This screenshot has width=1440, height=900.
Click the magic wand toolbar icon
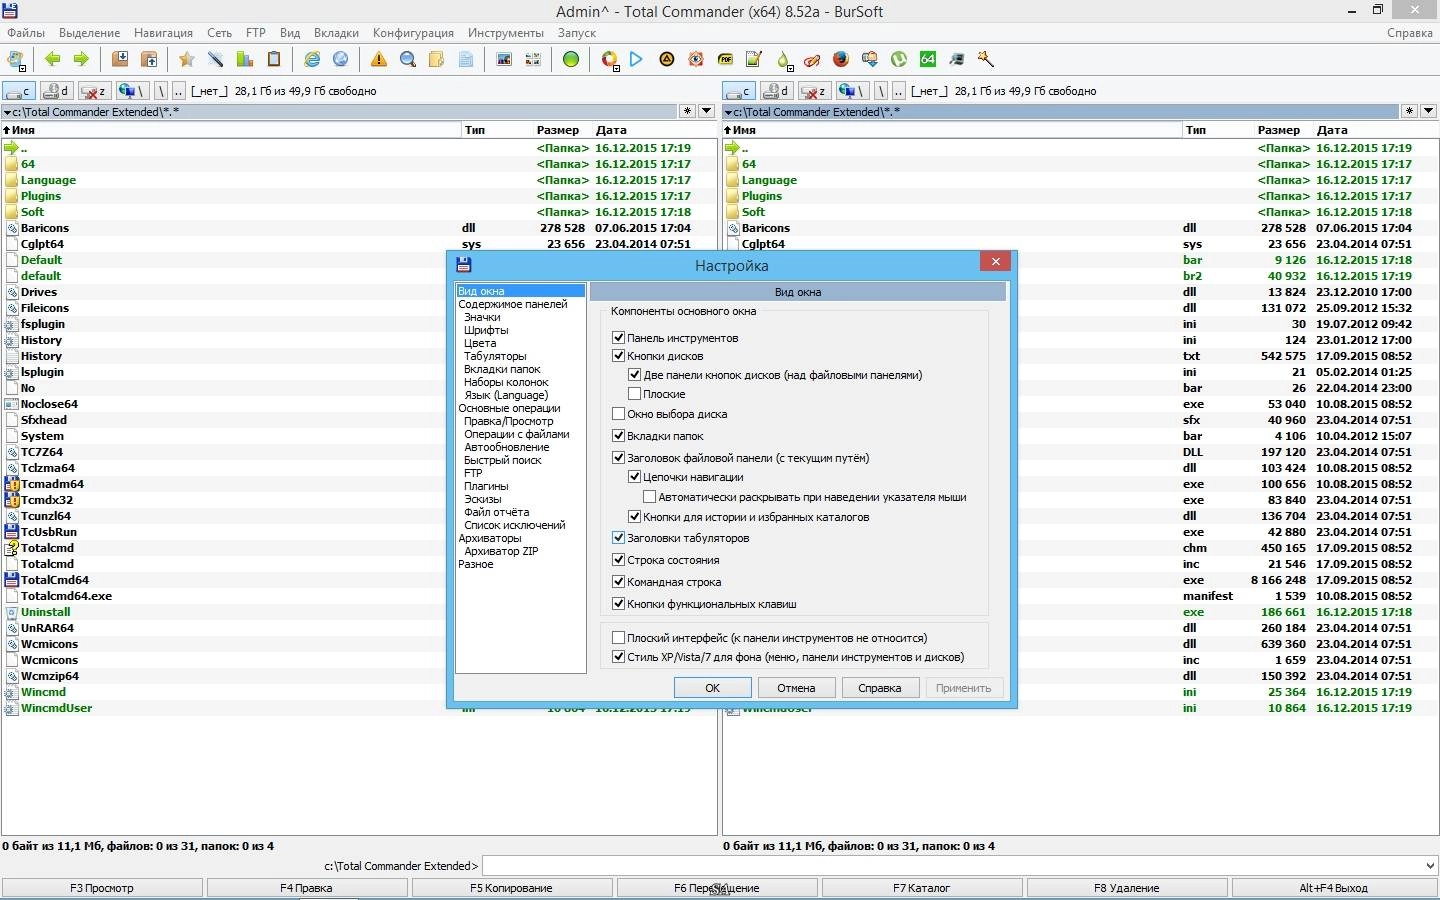[x=986, y=59]
